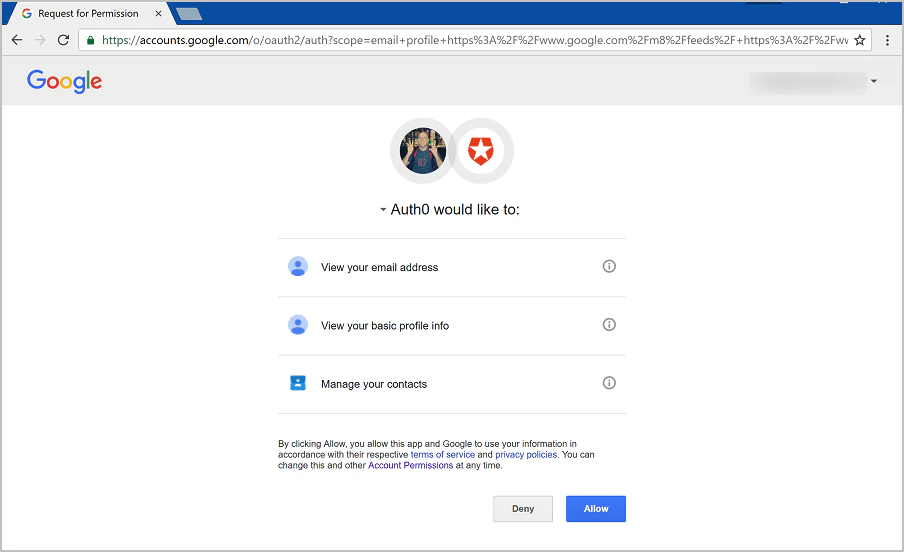
Task: Open the account switcher dropdown arrow
Action: click(x=874, y=81)
